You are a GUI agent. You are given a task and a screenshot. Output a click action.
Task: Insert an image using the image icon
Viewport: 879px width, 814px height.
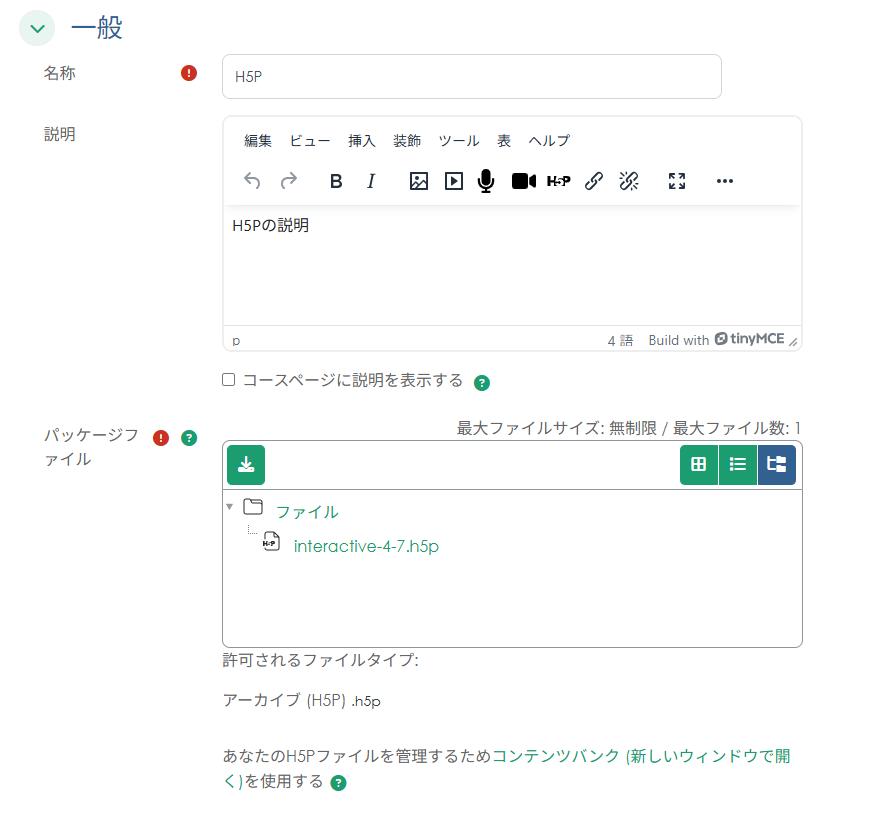coord(419,181)
